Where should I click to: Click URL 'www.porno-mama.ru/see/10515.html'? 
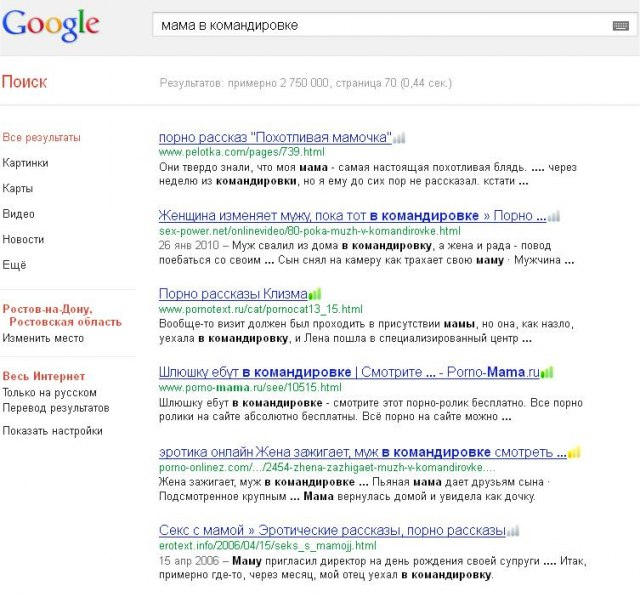[250, 387]
